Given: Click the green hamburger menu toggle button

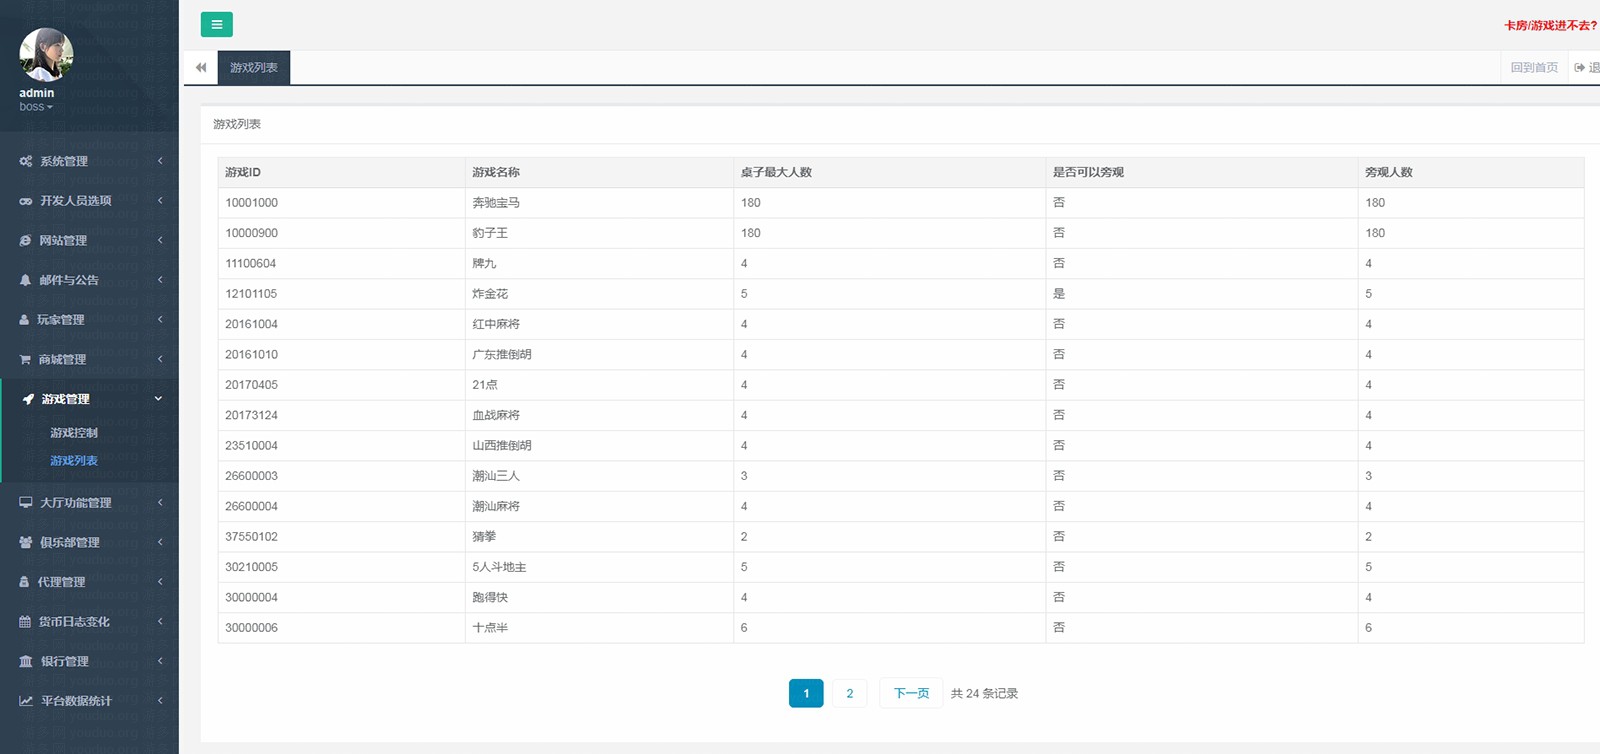Looking at the screenshot, I should pos(216,25).
